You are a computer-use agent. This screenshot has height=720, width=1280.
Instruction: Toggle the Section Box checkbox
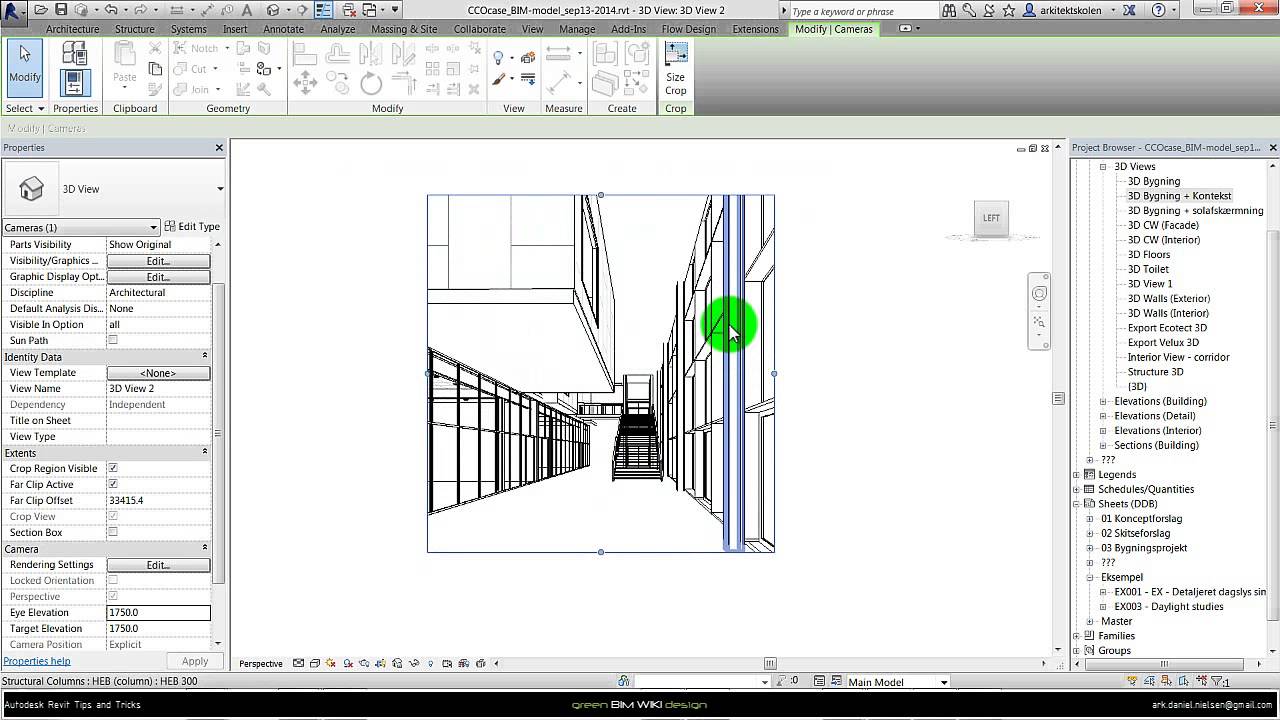tap(112, 532)
